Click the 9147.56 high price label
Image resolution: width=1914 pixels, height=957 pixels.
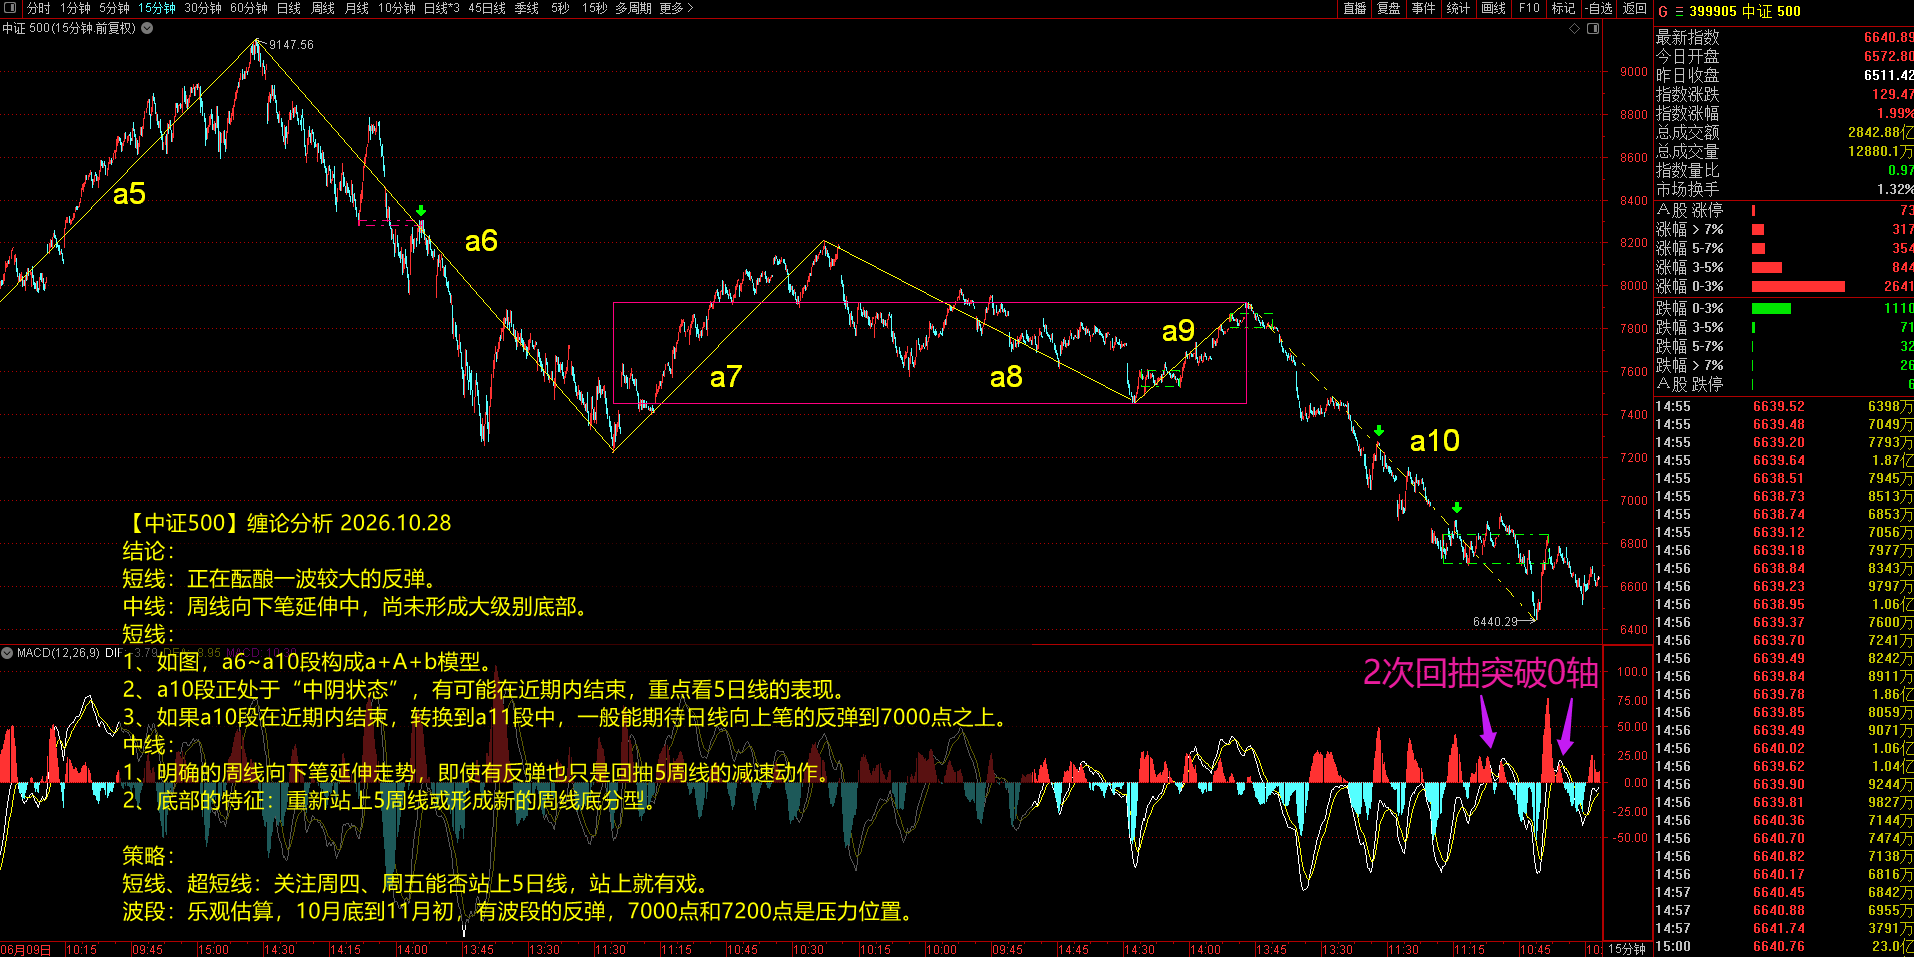[x=291, y=45]
